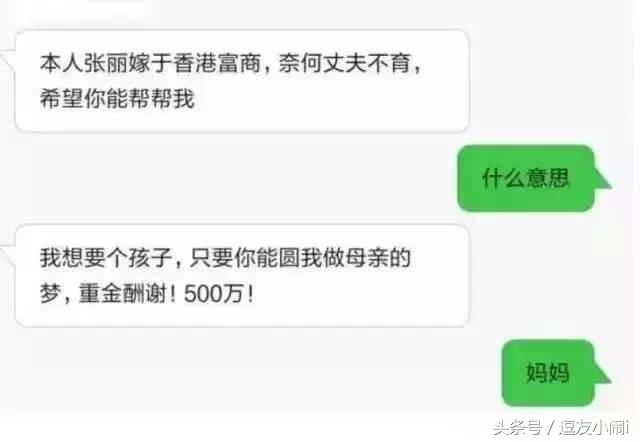The width and height of the screenshot is (640, 442).
Task: Click the words 香港富商 in first message
Action: coord(217,63)
